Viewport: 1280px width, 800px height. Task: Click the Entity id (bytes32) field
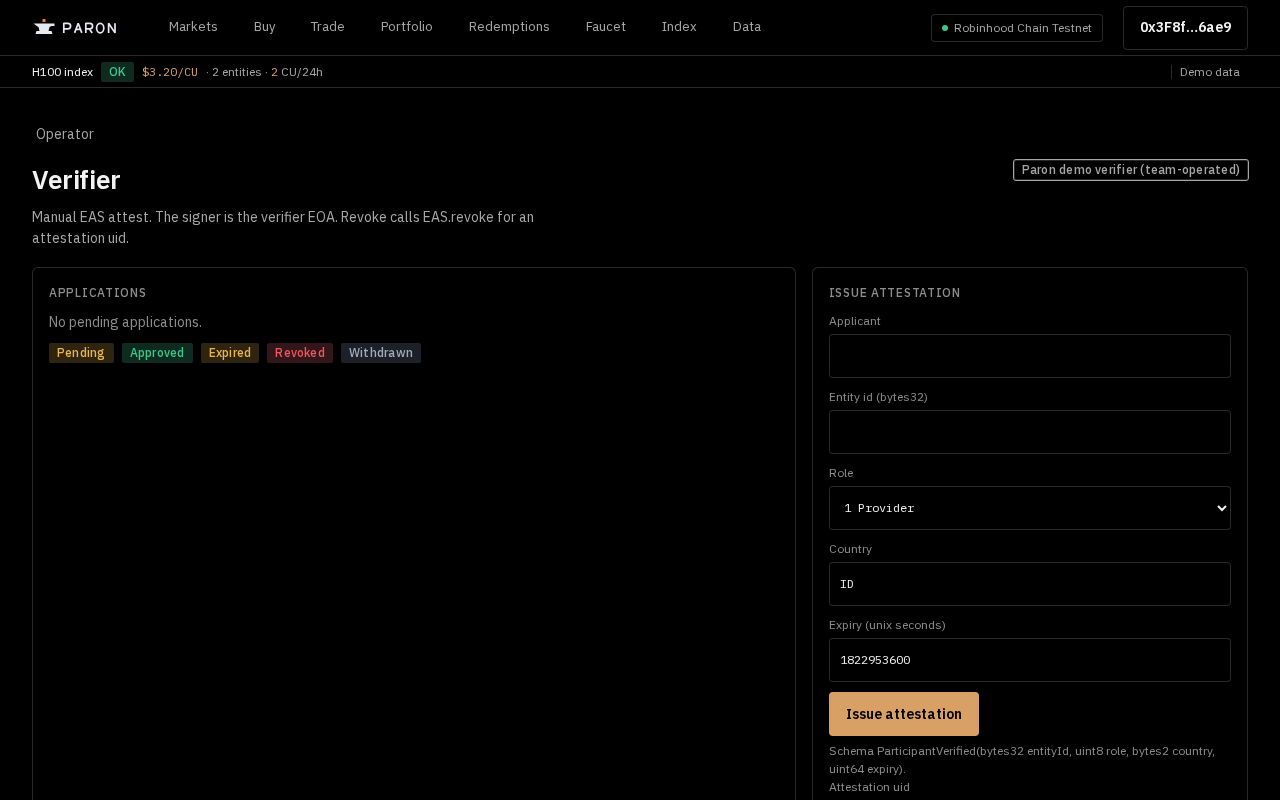coord(1030,432)
